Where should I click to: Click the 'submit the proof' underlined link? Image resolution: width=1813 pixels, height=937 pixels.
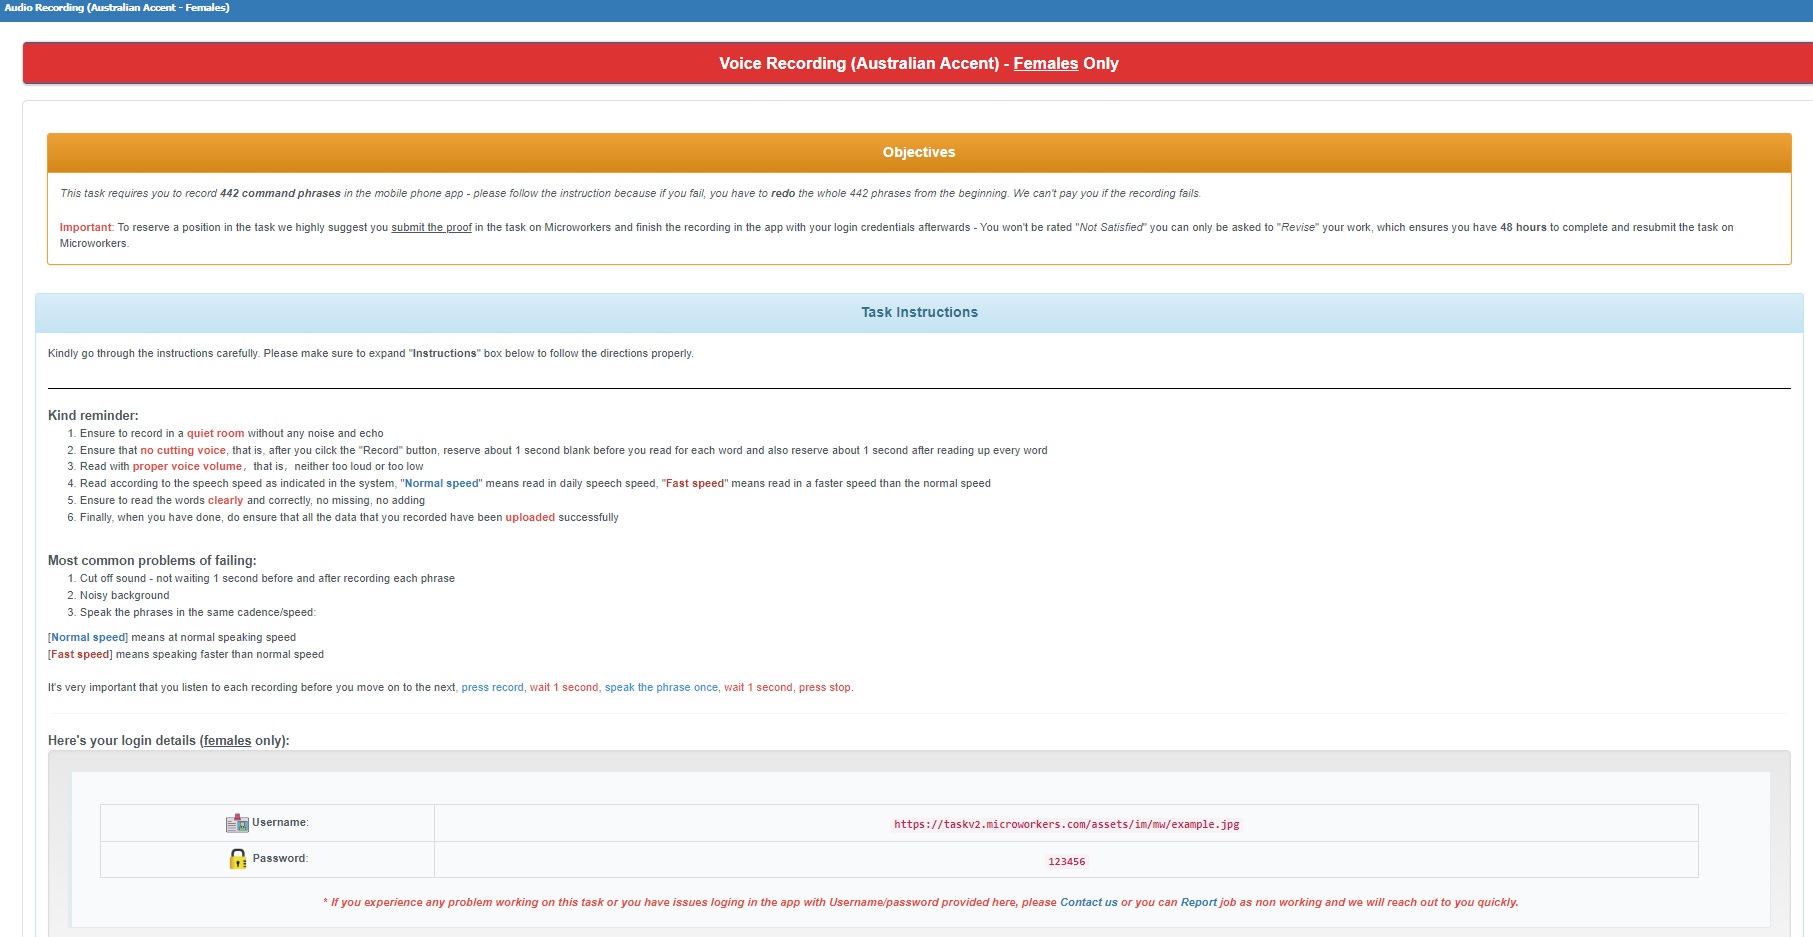pos(431,227)
